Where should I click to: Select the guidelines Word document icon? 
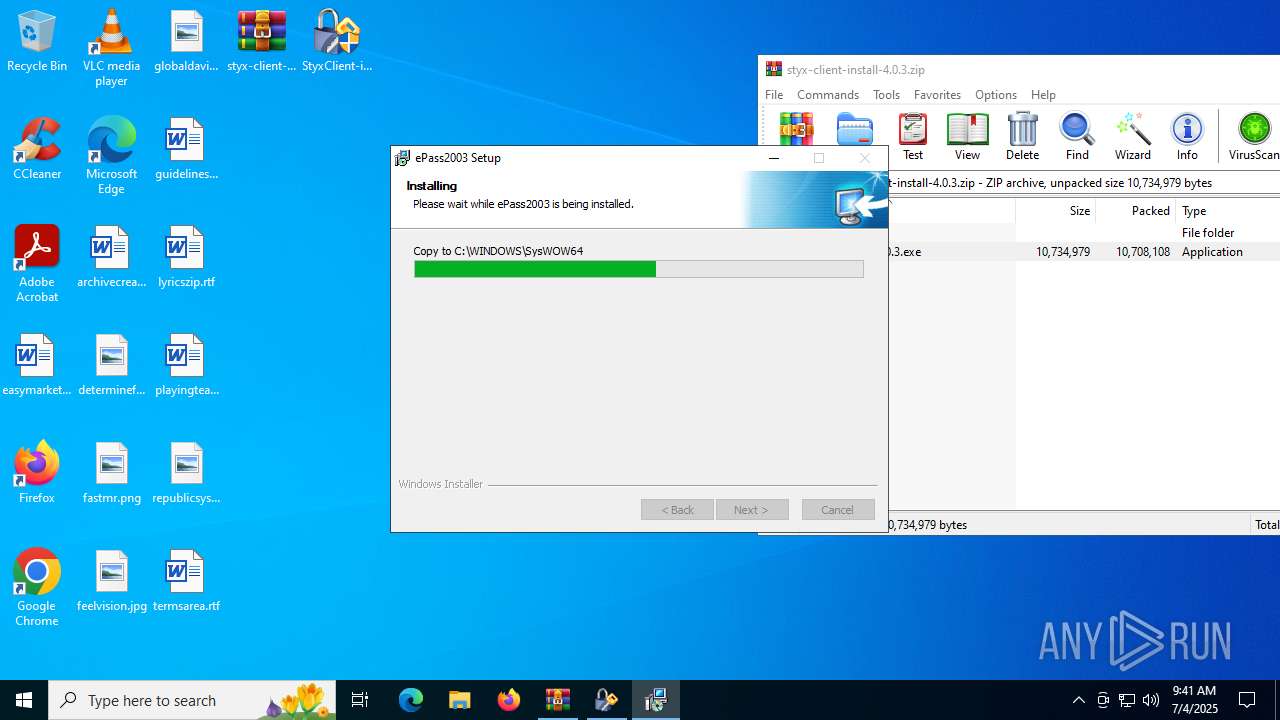pos(186,150)
